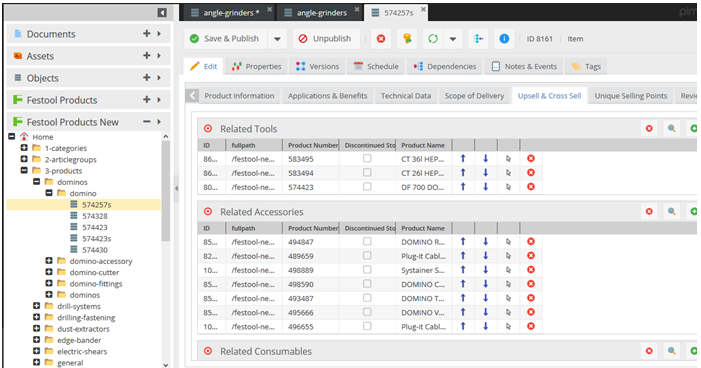Tick Discontinued checkbox for product 583495
Viewport: 701px width, 368px height.
(x=367, y=158)
